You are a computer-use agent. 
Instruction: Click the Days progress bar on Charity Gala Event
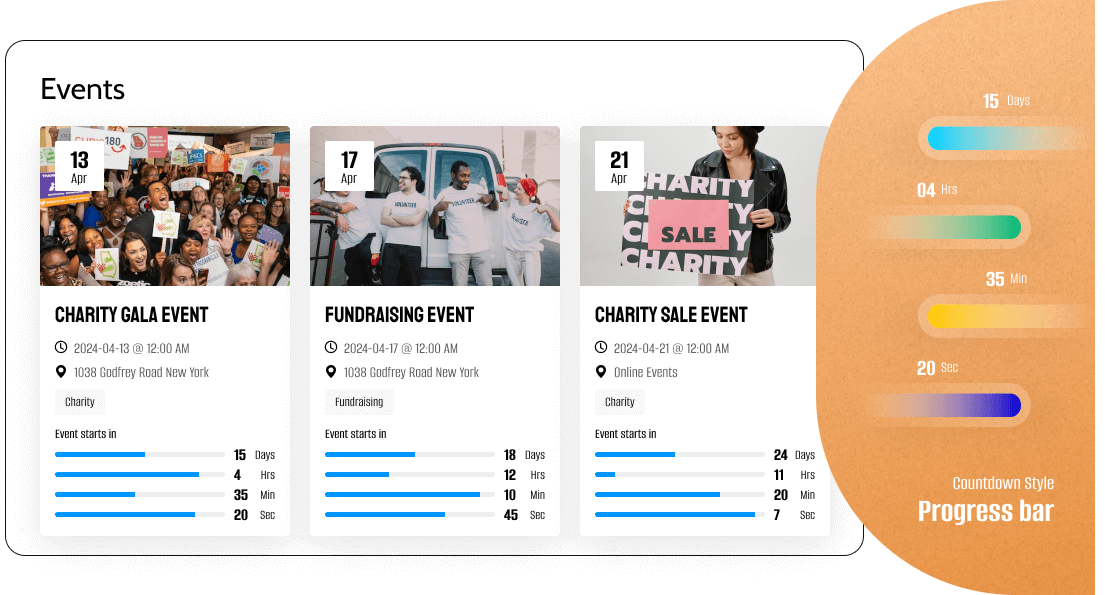(140, 454)
